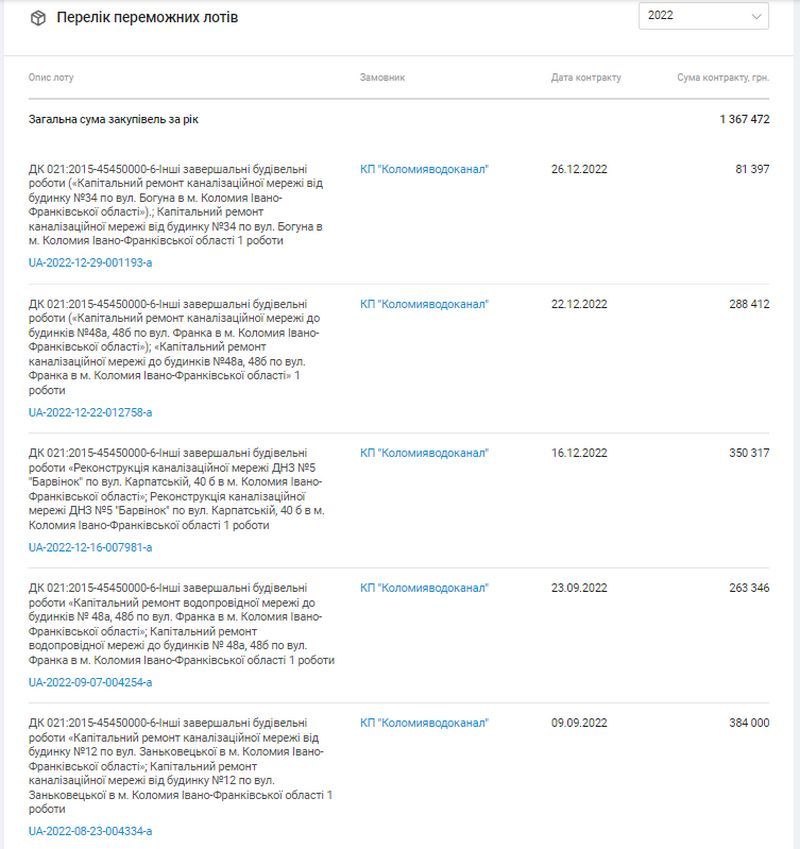The image size is (800, 849).
Task: Open tender link UA-2022-12-16-007981-a
Action: 90,547
